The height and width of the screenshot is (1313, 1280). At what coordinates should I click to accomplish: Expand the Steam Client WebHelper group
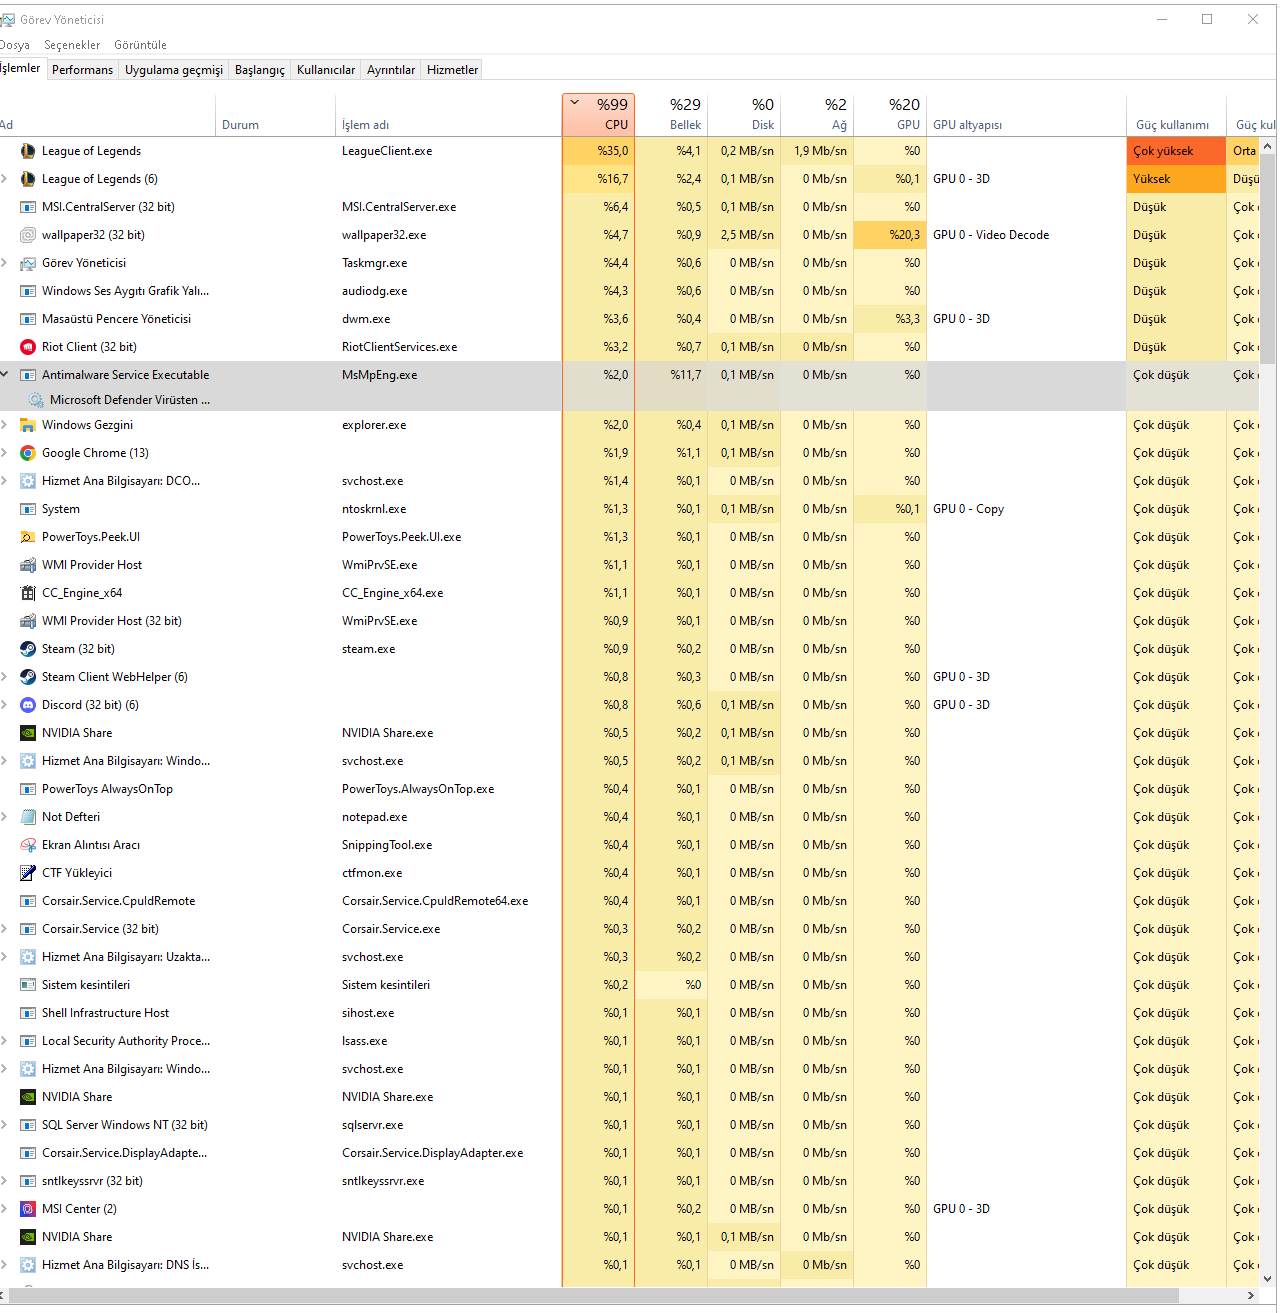pyautogui.click(x=5, y=677)
